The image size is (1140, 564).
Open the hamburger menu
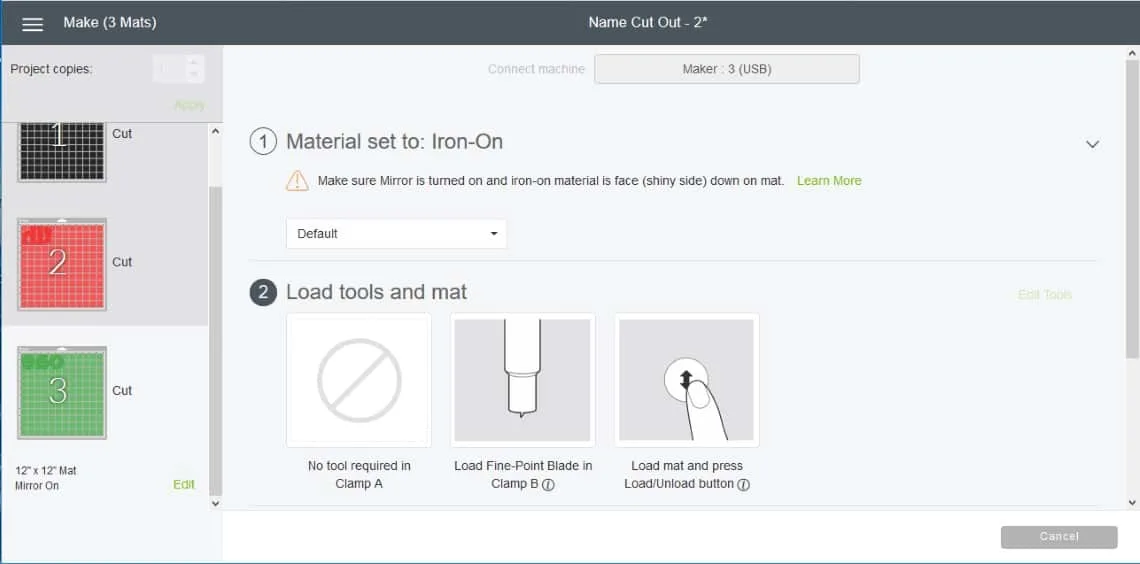coord(33,23)
